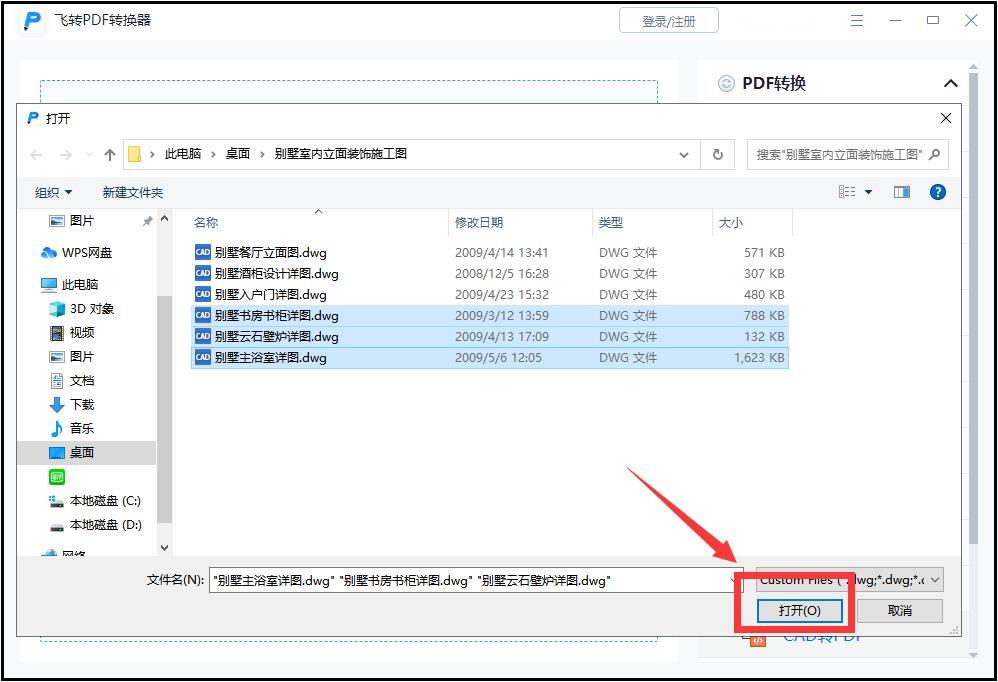Screen dimensions: 998x682
Task: Click 登录/注册 to sign in
Action: click(668, 19)
